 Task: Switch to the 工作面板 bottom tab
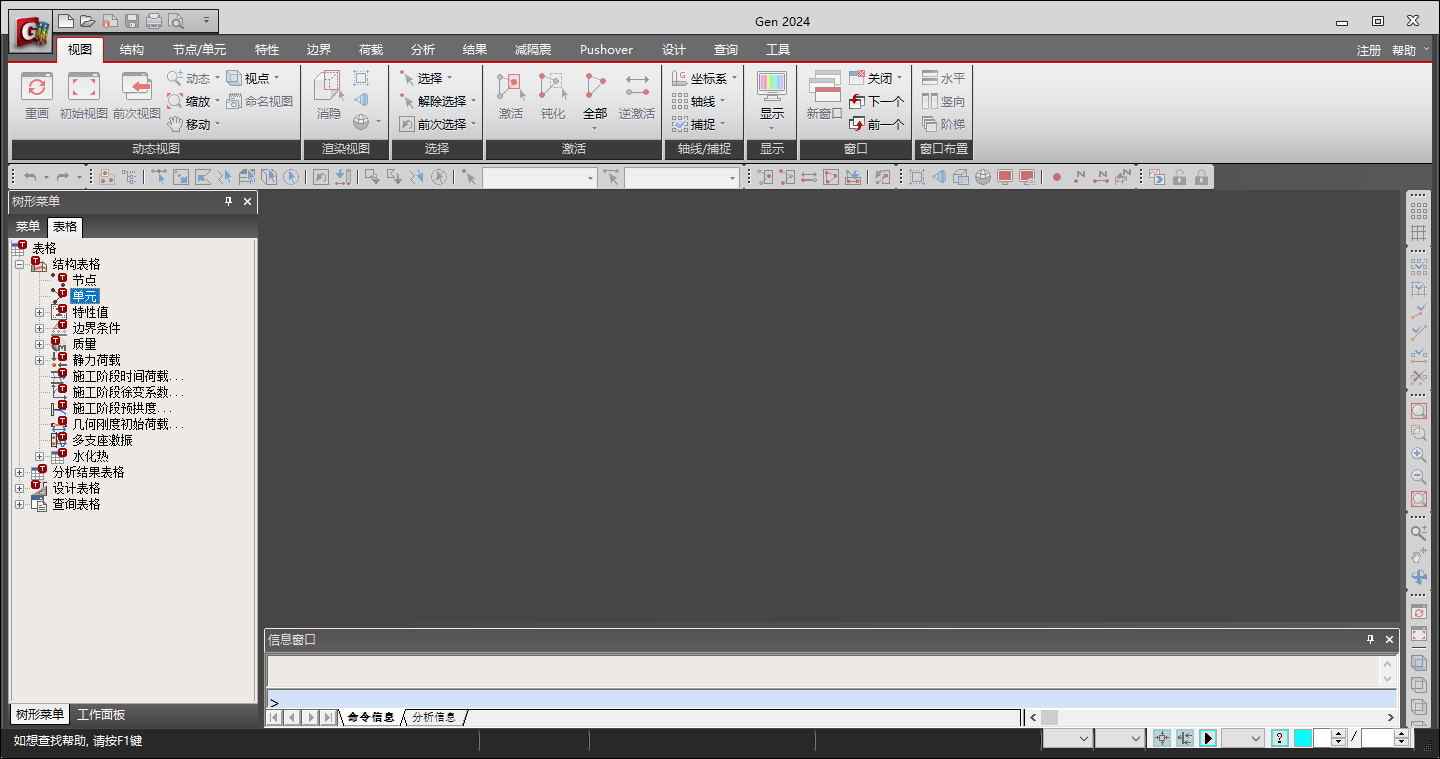click(101, 715)
